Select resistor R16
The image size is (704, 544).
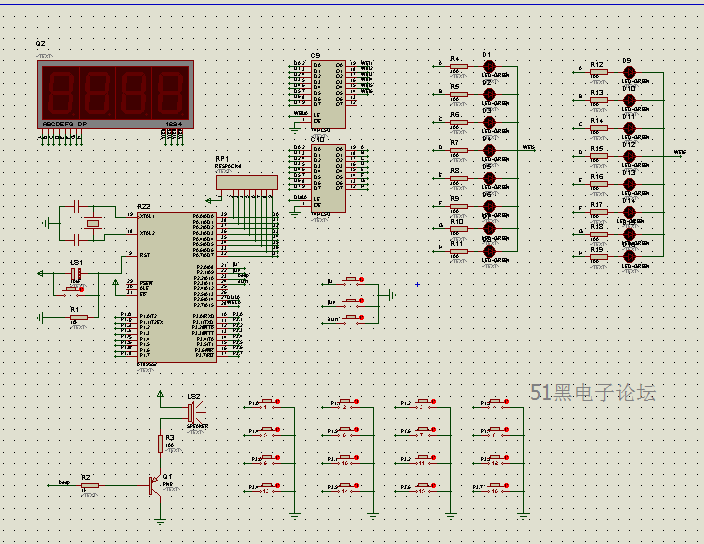click(x=599, y=184)
